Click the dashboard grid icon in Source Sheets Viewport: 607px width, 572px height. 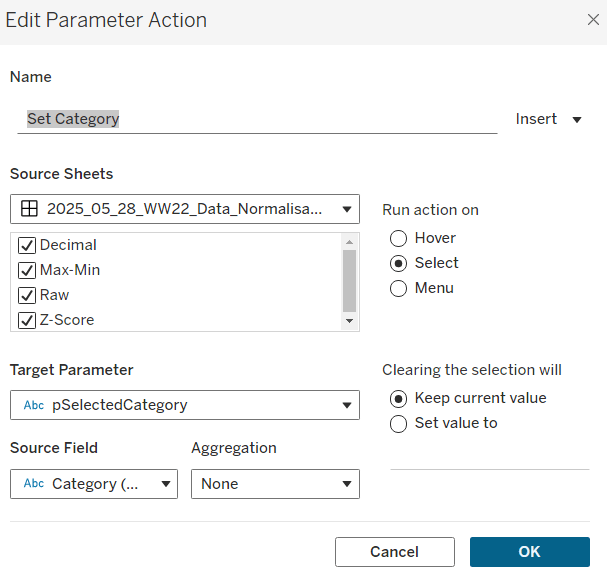coord(30,209)
